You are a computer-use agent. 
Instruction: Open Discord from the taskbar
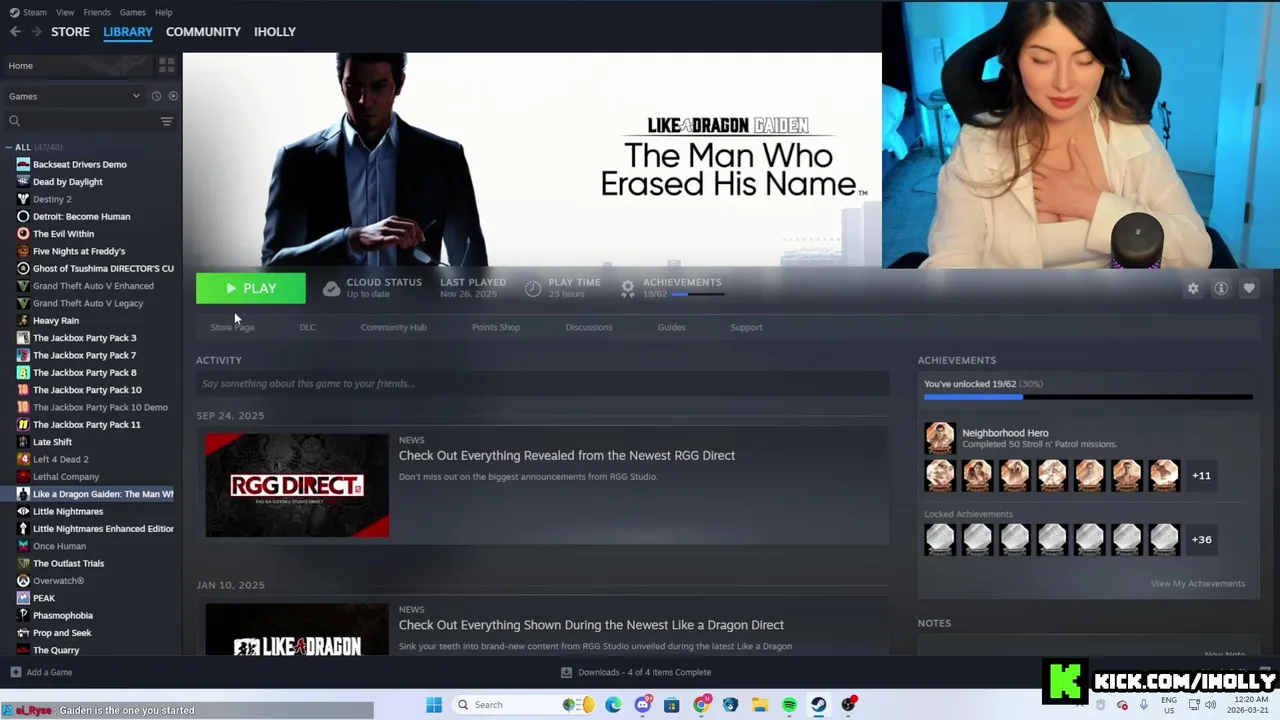642,705
